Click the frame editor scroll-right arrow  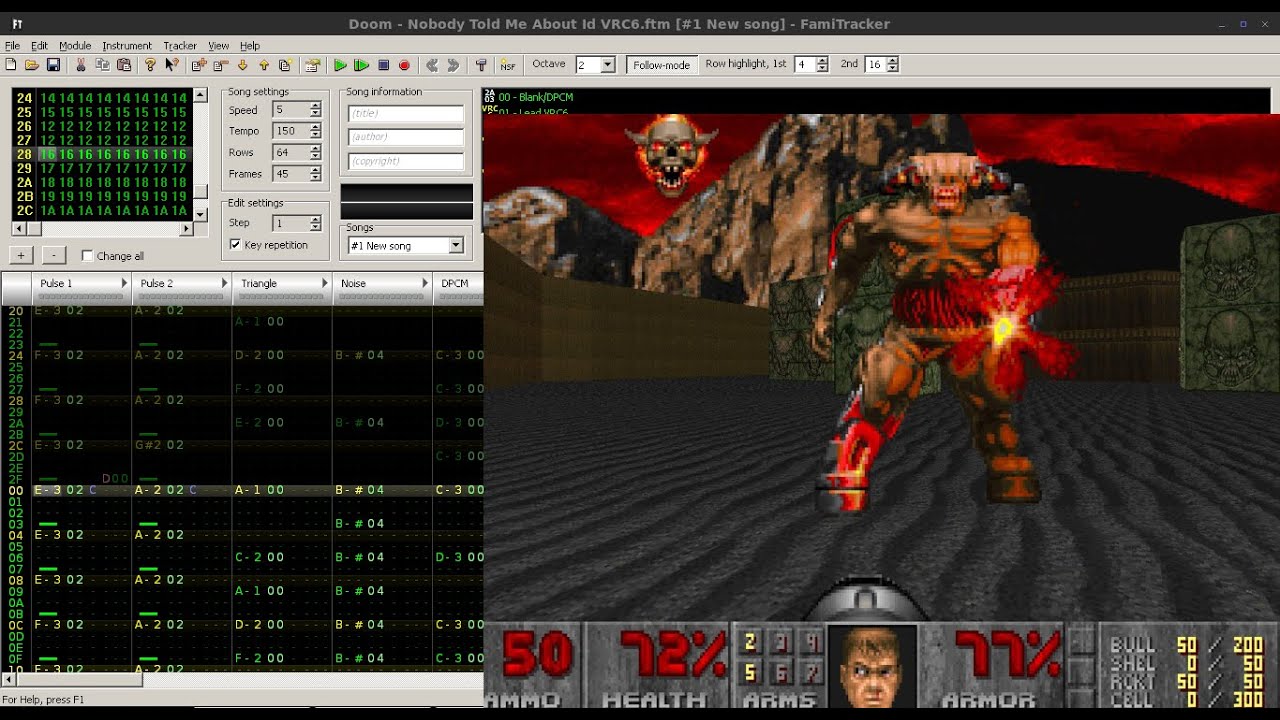tap(186, 229)
